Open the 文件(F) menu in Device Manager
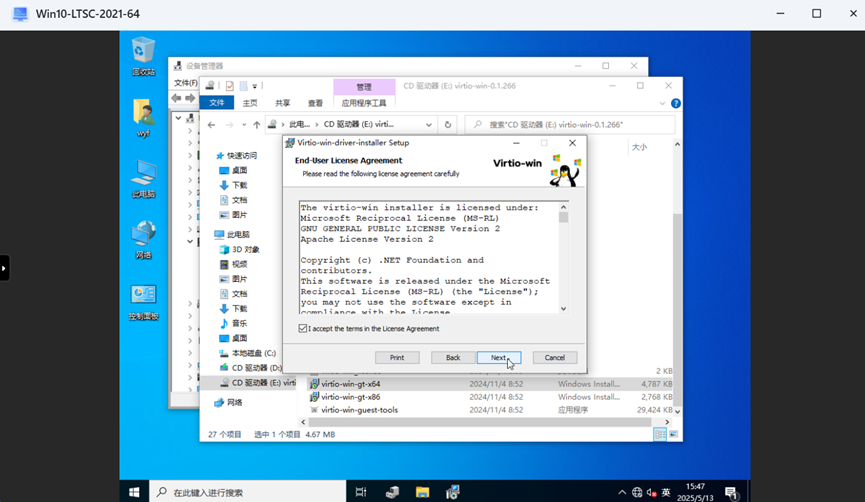The image size is (865, 502). click(186, 83)
